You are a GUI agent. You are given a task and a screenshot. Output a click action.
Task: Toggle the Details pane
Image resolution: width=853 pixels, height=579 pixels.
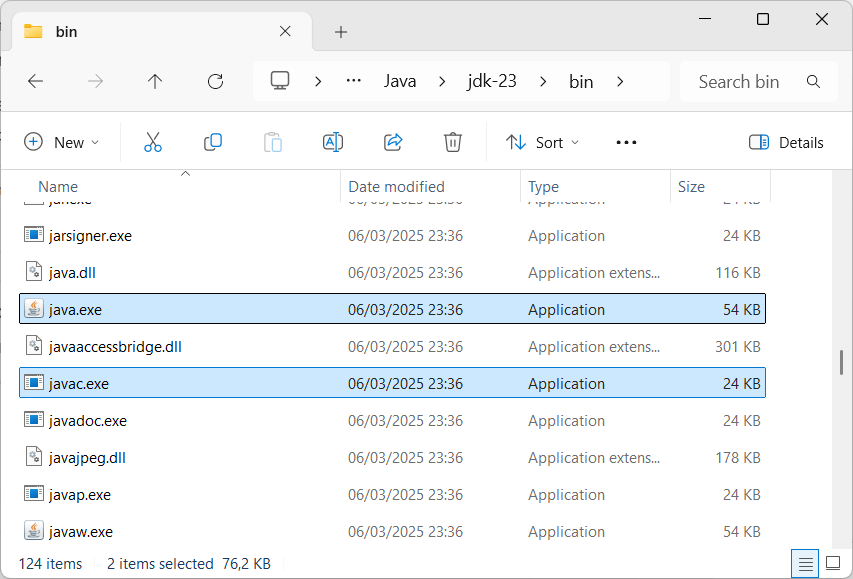click(786, 143)
